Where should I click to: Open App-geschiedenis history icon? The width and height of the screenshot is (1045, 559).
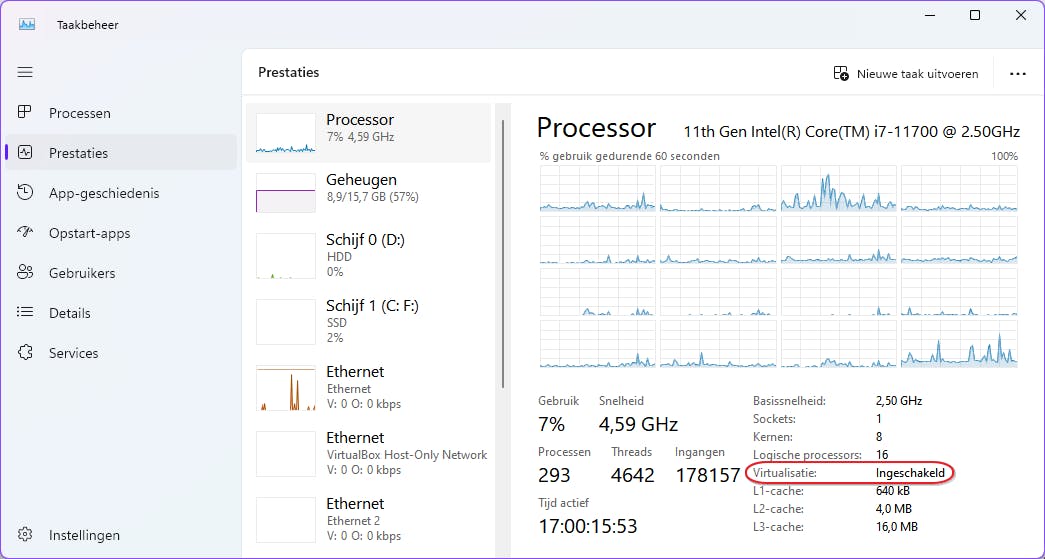26,193
